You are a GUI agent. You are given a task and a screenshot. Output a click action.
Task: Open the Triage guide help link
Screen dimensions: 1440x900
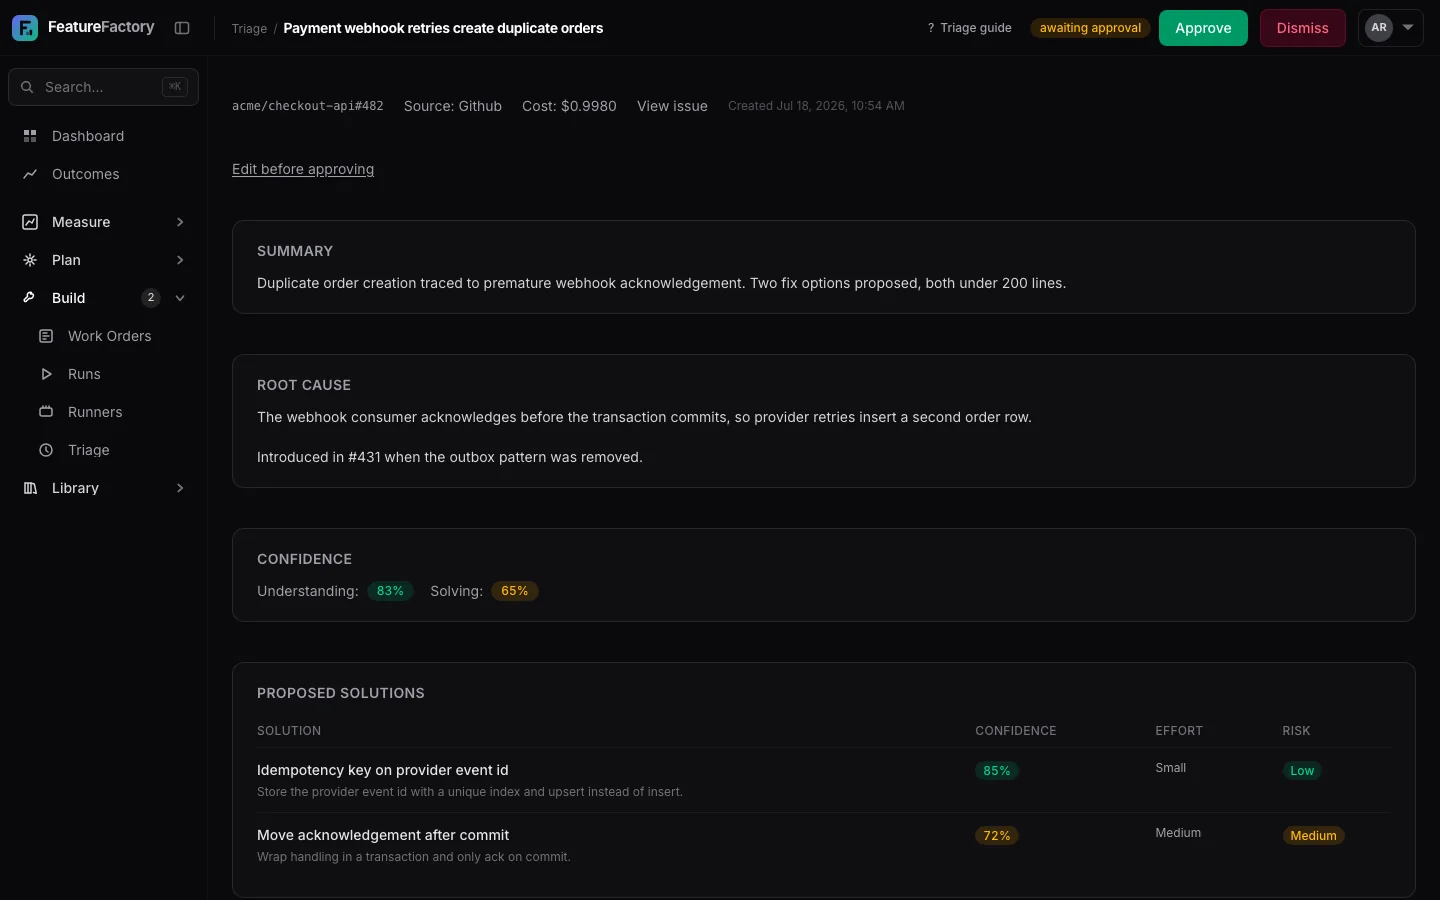[969, 28]
